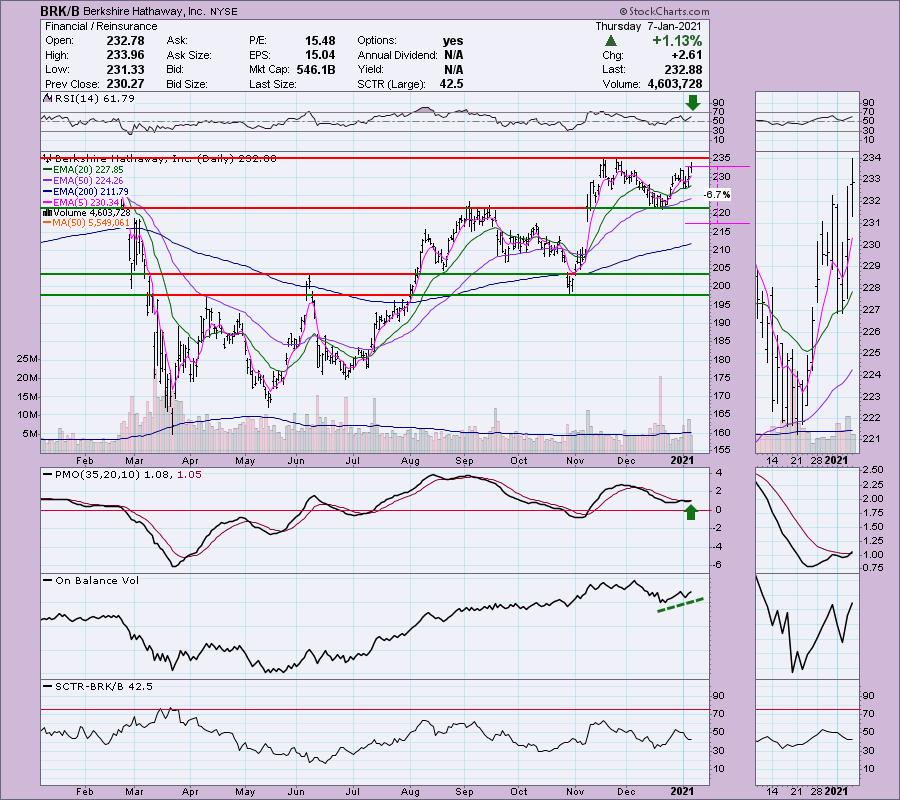The width and height of the screenshot is (900, 800).
Task: Select the BRK/B ticker symbol title
Action: click(x=60, y=11)
